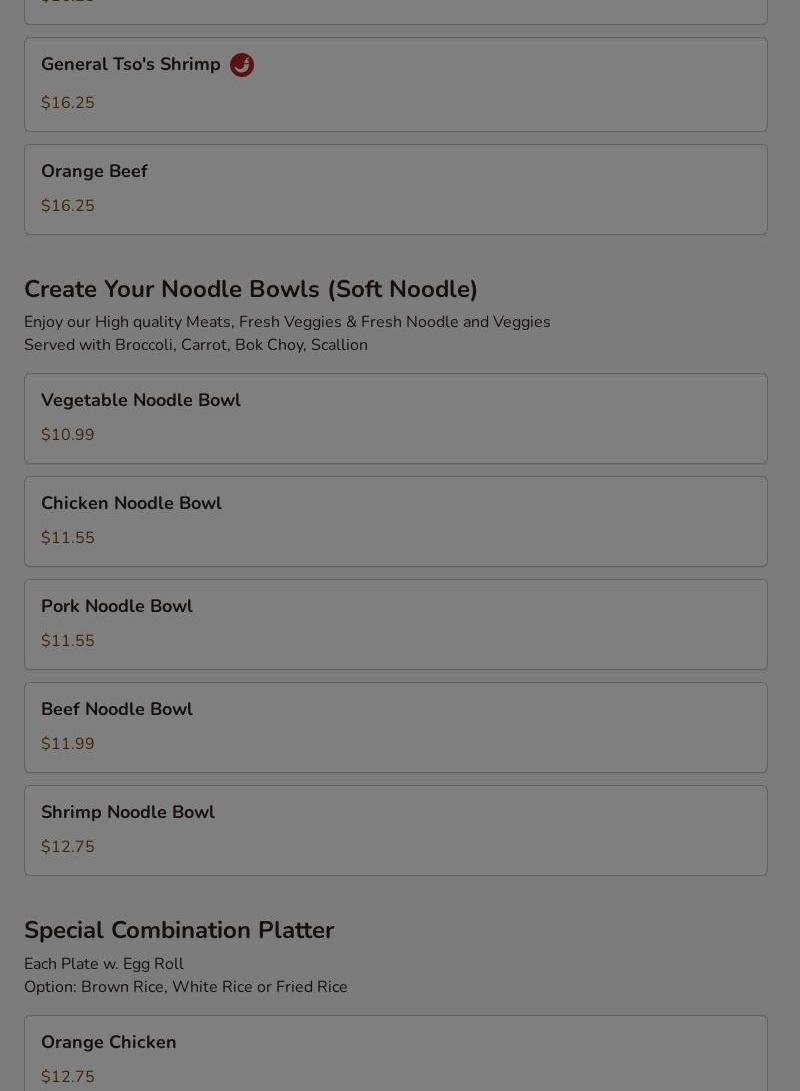Select the Pork Noodle Bowl card
The height and width of the screenshot is (1091, 800).
(x=396, y=624)
